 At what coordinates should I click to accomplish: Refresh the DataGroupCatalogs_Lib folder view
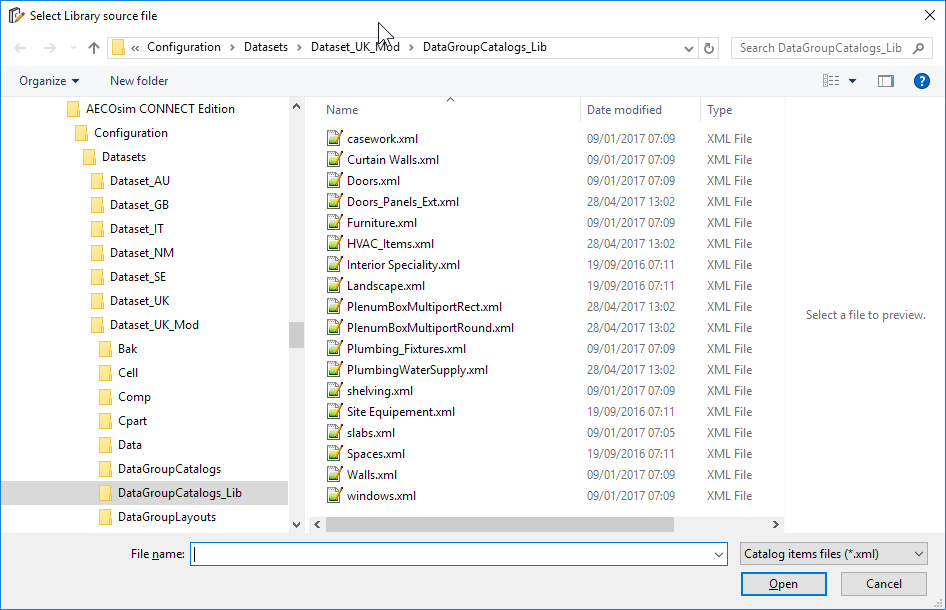[709, 48]
